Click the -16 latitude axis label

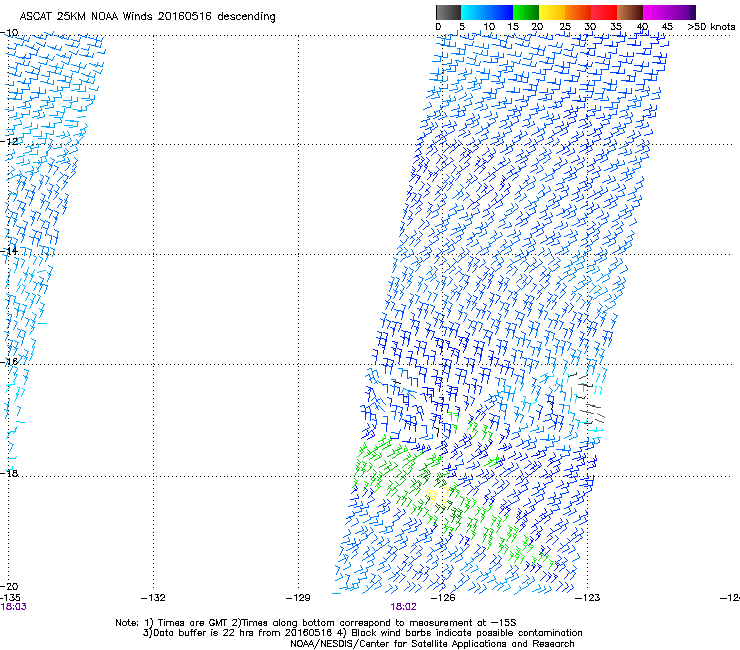coord(9,361)
